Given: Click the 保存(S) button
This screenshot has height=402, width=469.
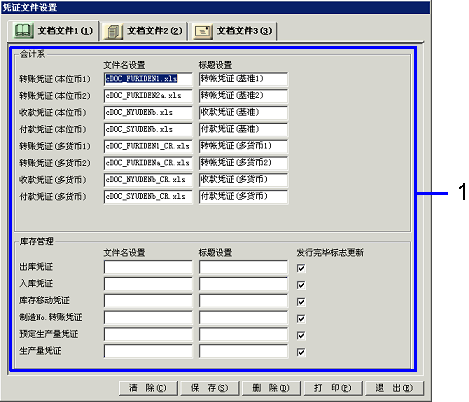Looking at the screenshot, I should pyautogui.click(x=210, y=388).
